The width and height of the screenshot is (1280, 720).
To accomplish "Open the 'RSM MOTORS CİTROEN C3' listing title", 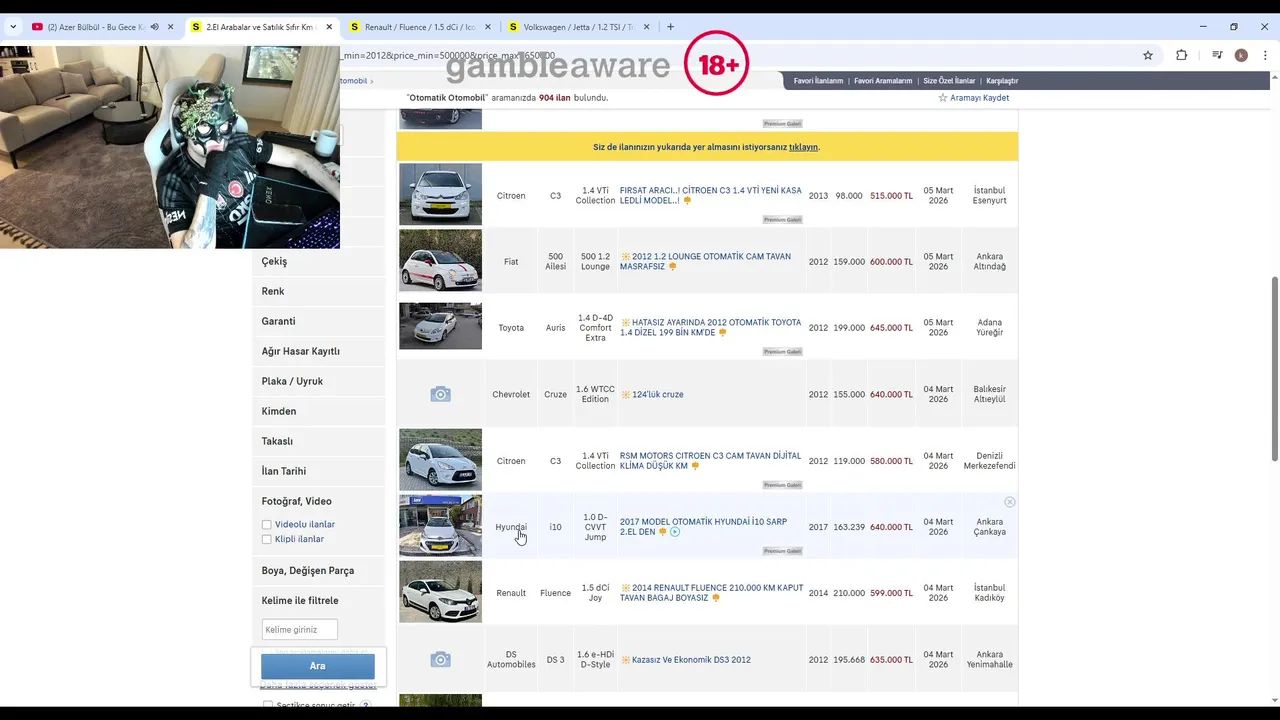I will click(710, 460).
